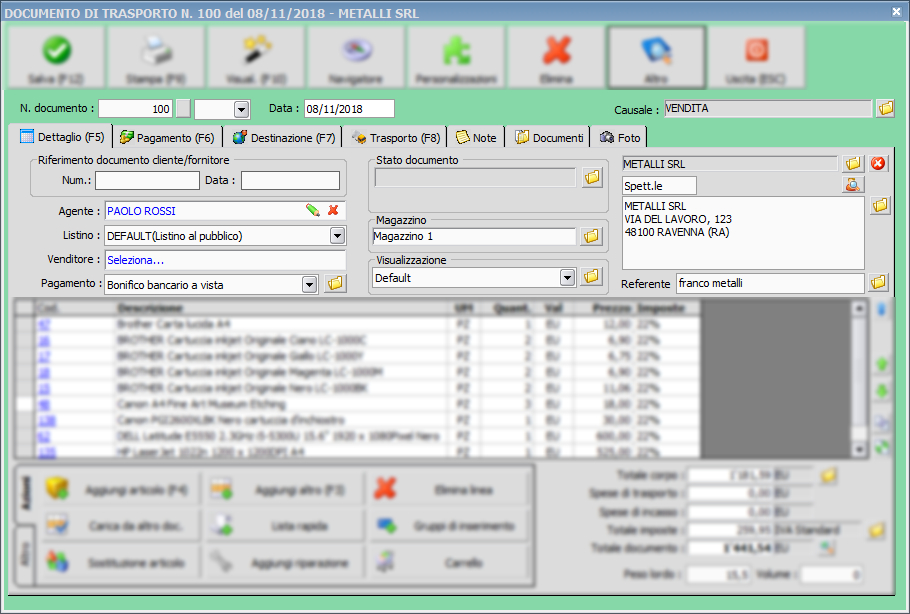Viewport: 910px width, 614px height.
Task: Open the Causale folder lookup icon
Action: (885, 108)
